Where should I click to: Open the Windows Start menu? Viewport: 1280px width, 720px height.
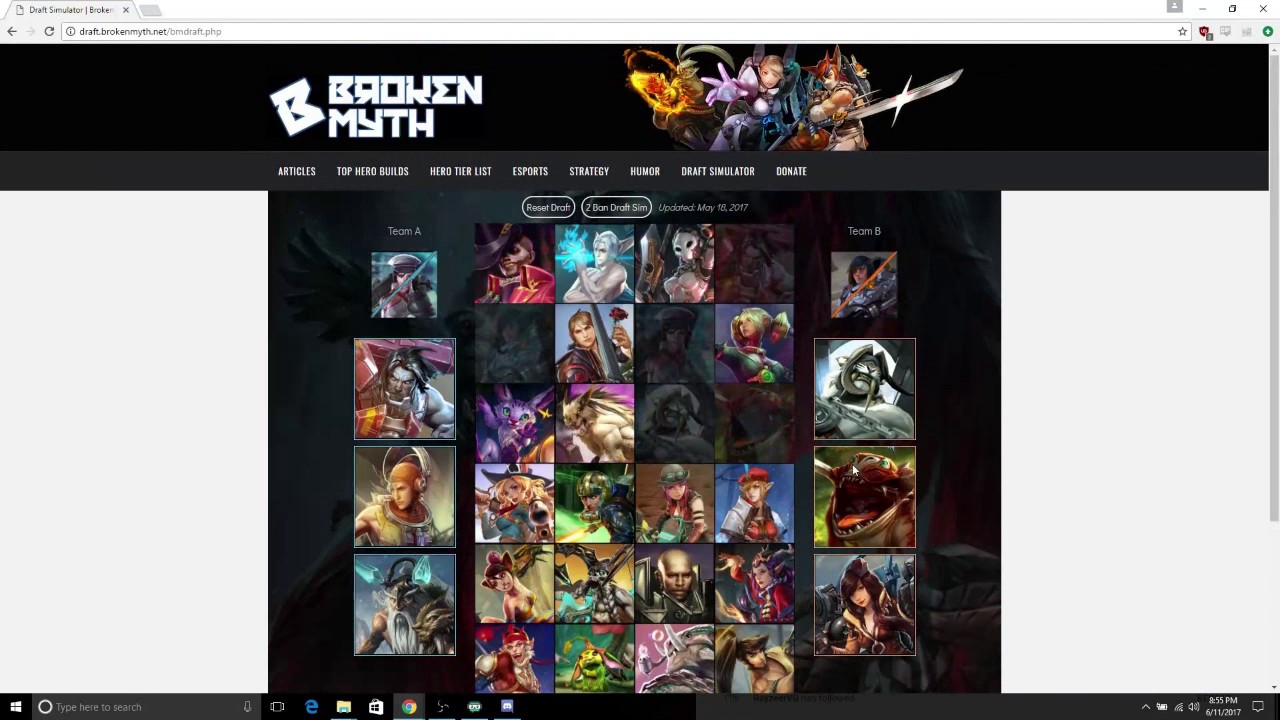pyautogui.click(x=15, y=706)
